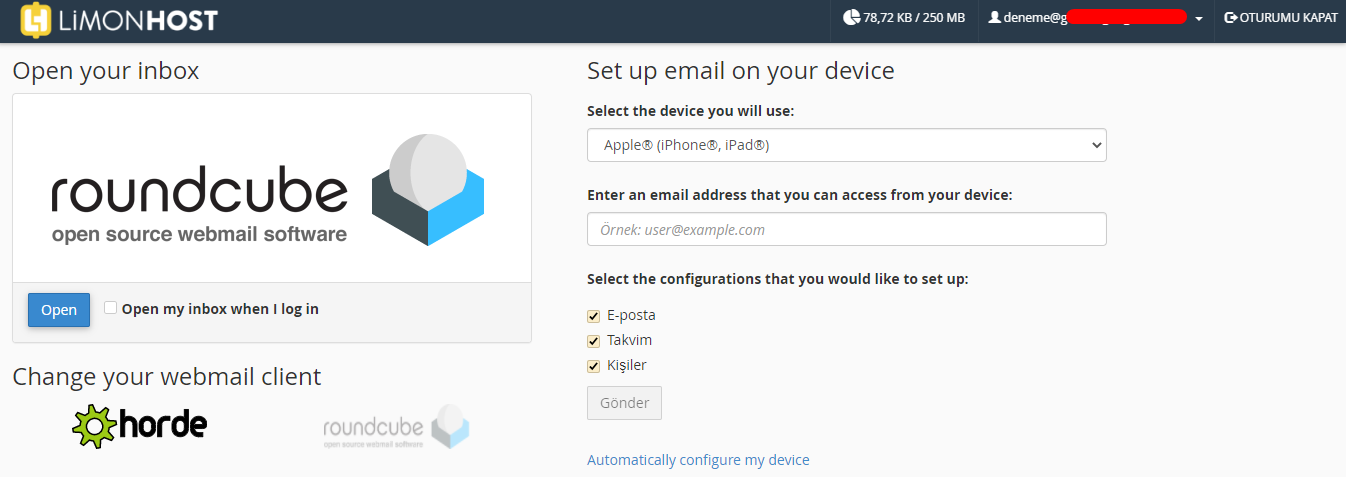Uncheck the Kişiler configuration checkbox
The image size is (1346, 477).
pyautogui.click(x=594, y=366)
